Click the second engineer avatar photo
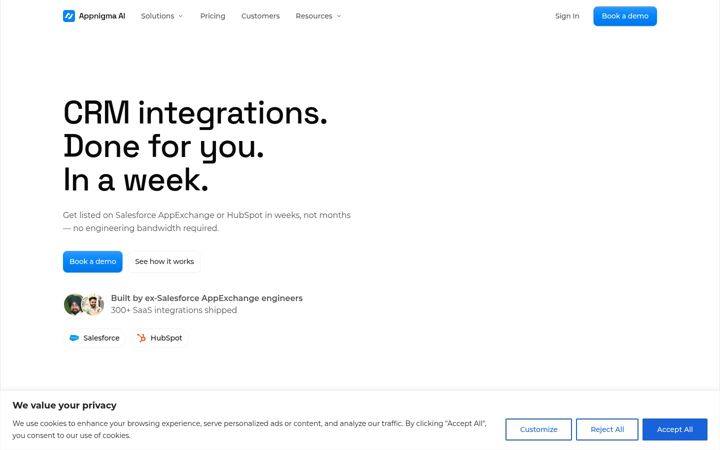Image resolution: width=720 pixels, height=450 pixels. pyautogui.click(x=94, y=304)
